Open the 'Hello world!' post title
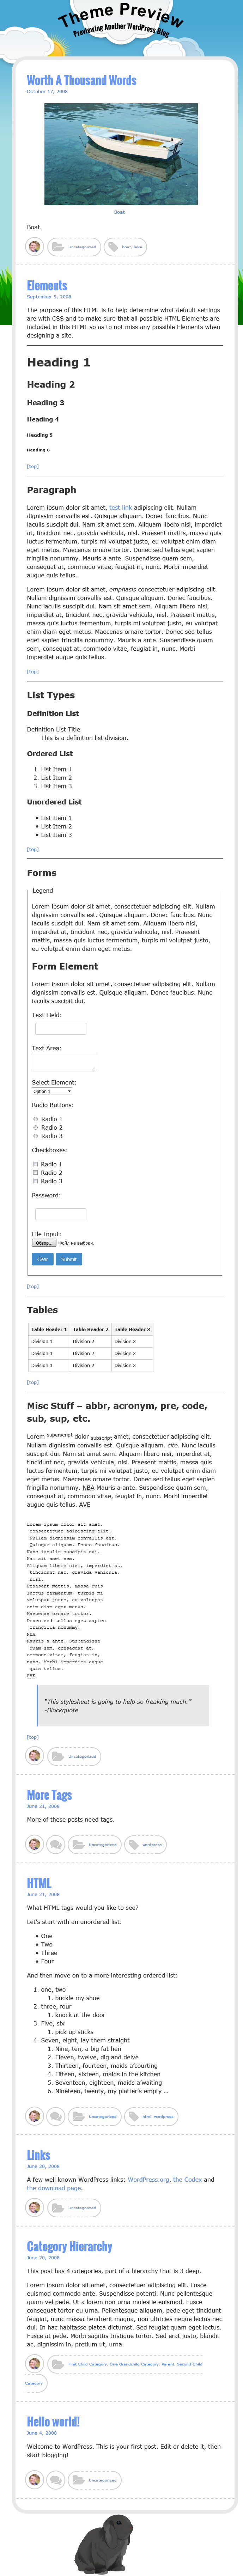This screenshot has width=243, height=2576. click(x=53, y=2421)
